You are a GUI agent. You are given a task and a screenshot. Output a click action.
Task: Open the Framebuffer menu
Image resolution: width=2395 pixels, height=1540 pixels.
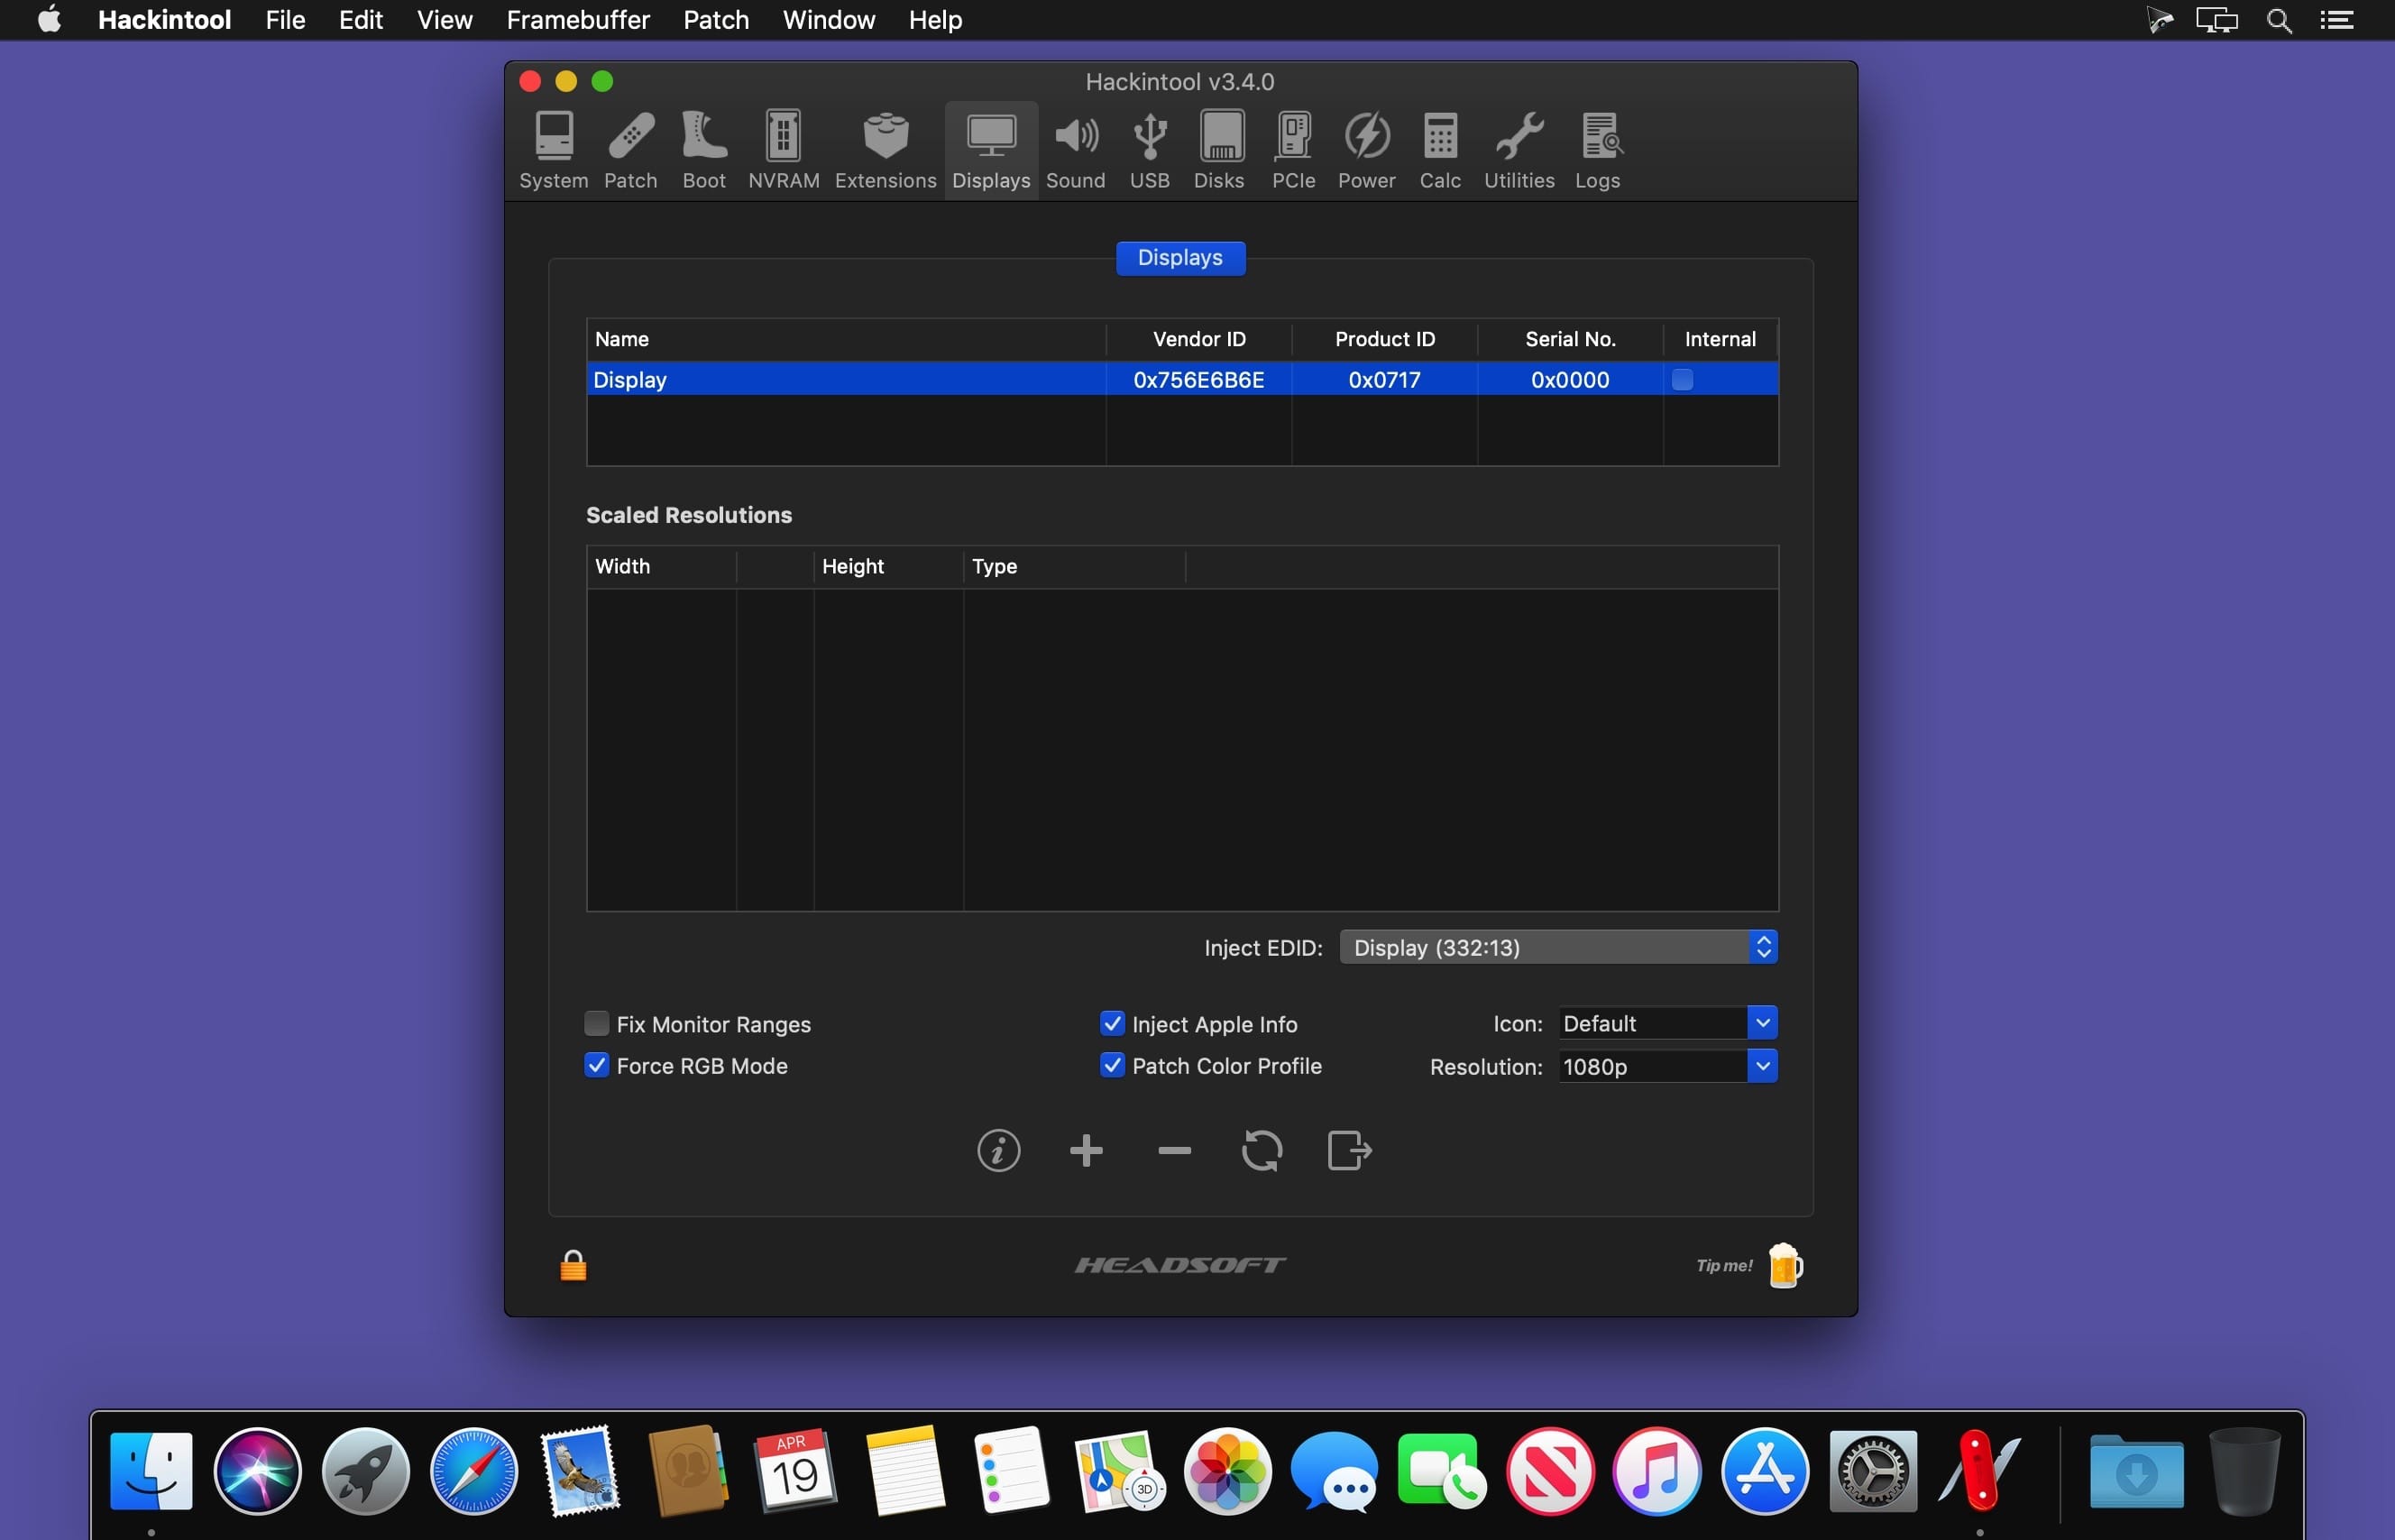[x=578, y=20]
